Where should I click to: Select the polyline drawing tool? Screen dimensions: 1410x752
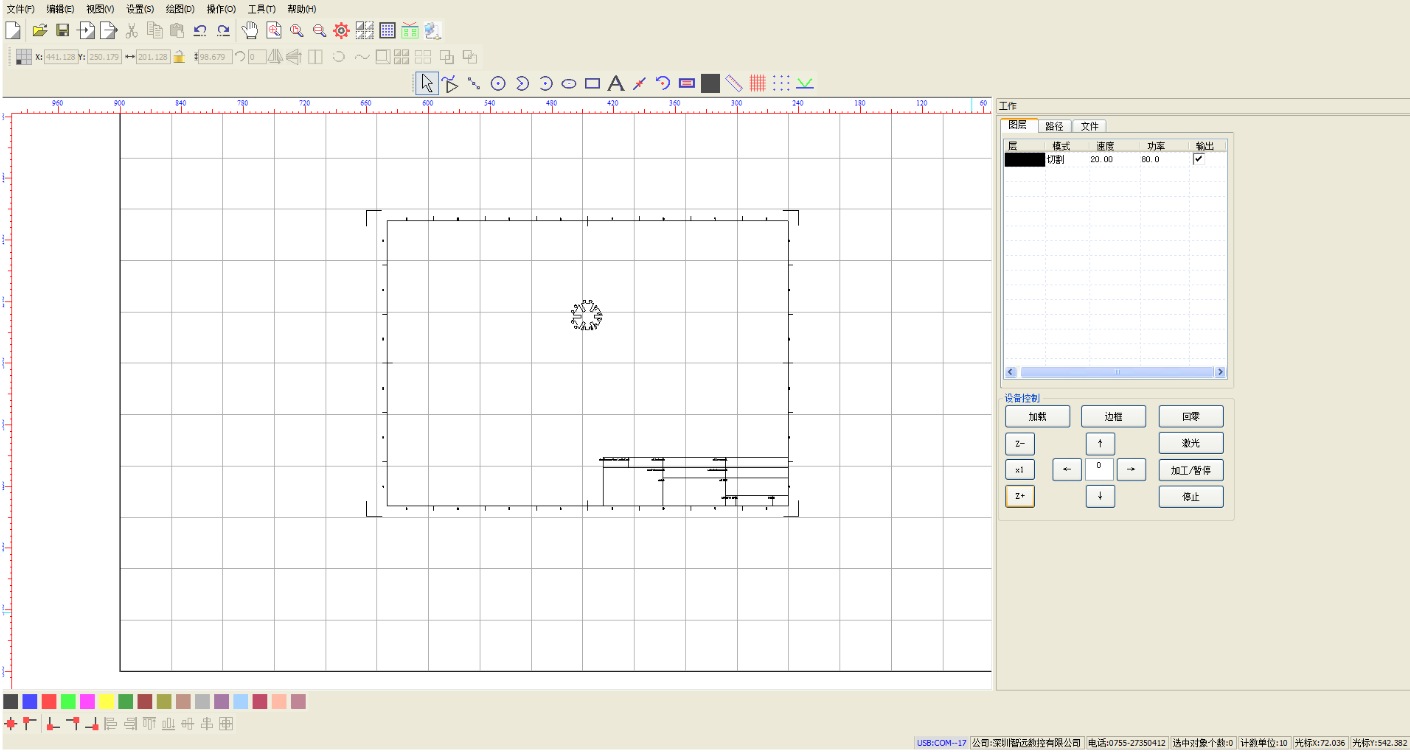pos(474,83)
